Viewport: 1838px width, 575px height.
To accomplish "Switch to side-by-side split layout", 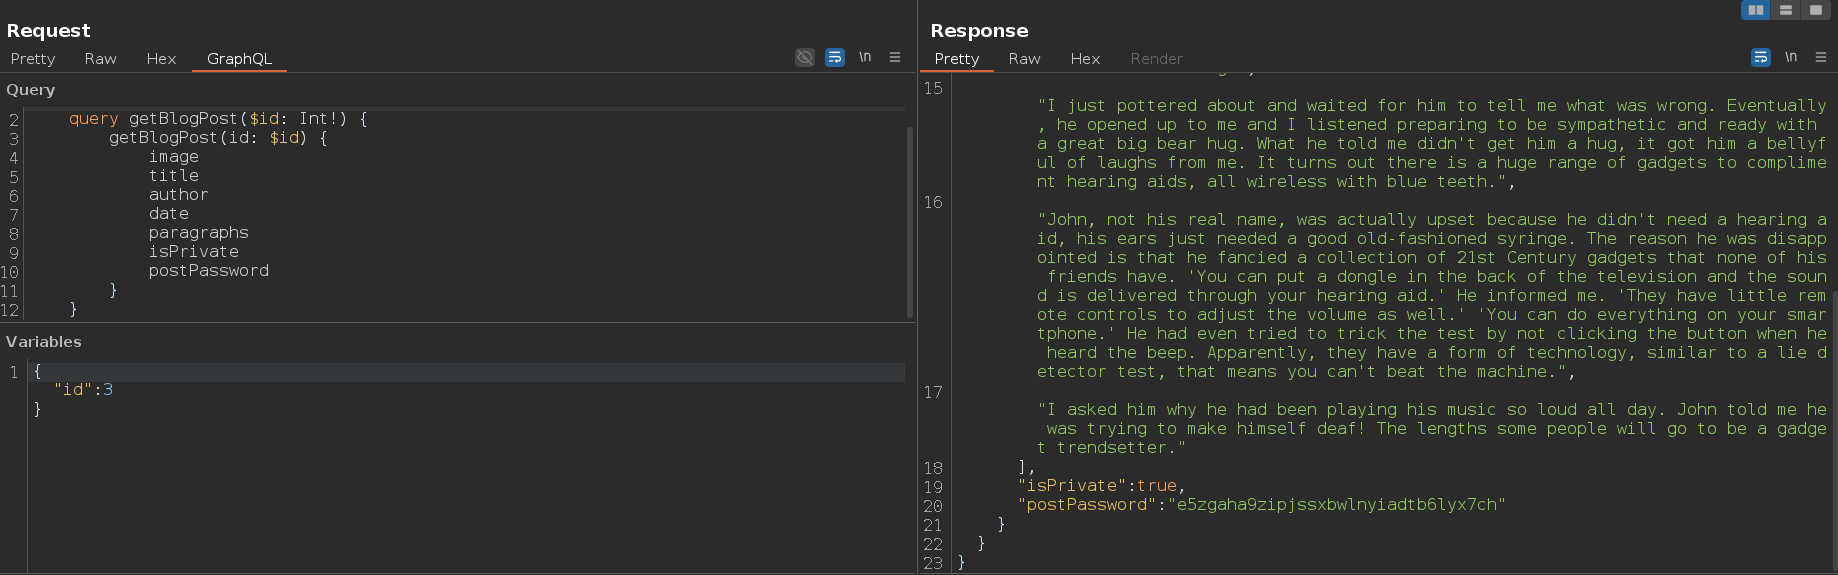I will click(x=1755, y=10).
